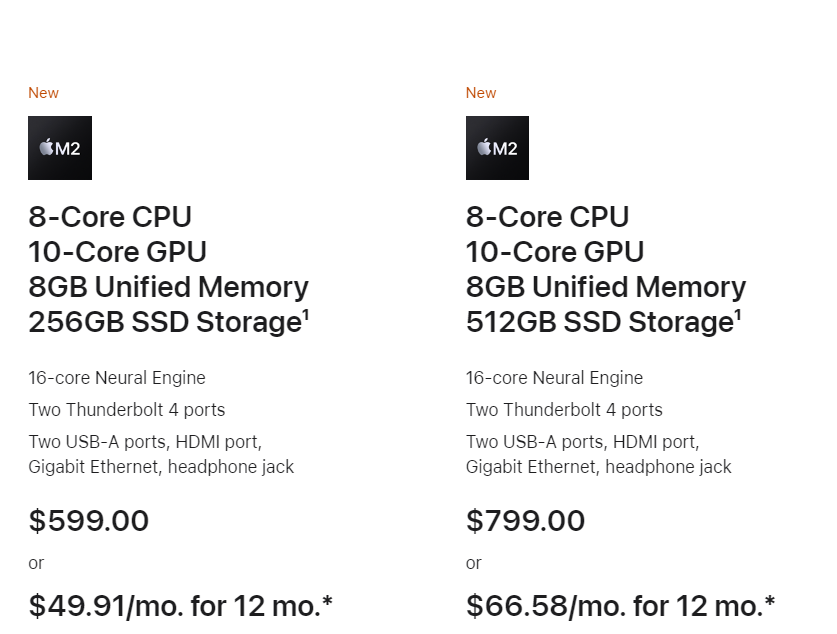Click the 256GB SSD Storage heading
The image size is (837, 634).
coord(164,322)
